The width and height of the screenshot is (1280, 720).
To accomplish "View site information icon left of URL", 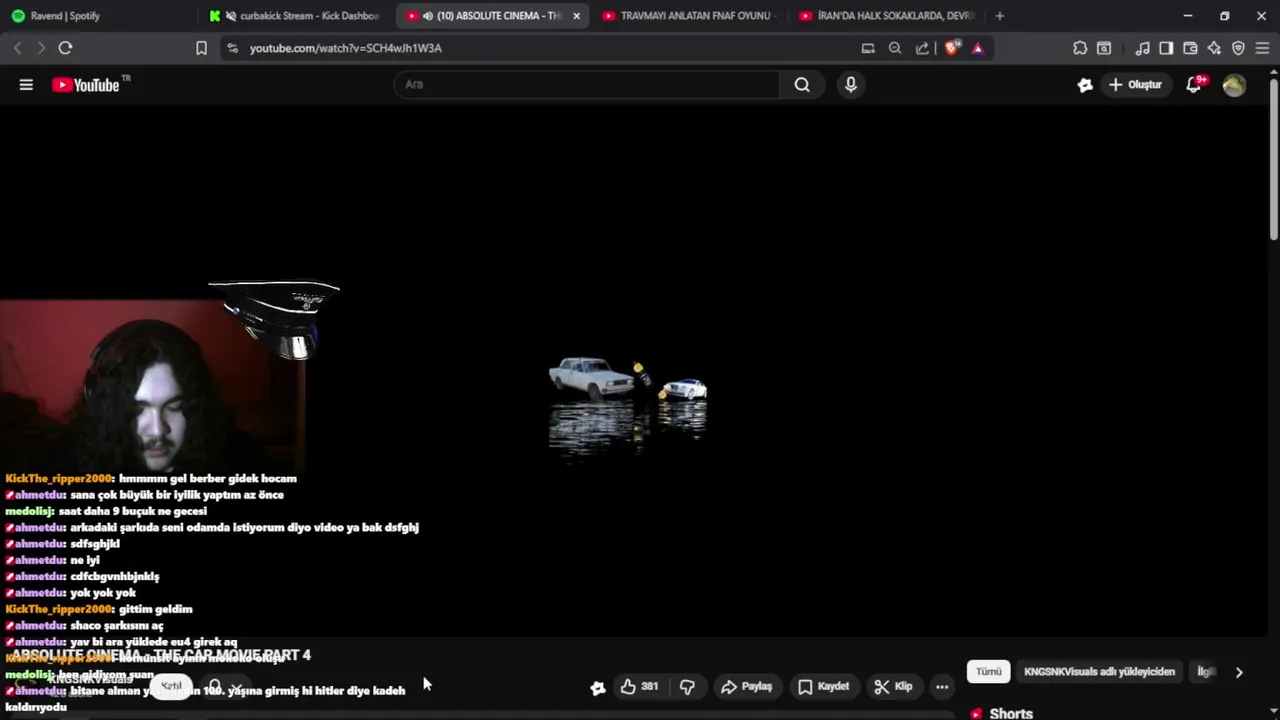I will click(232, 48).
